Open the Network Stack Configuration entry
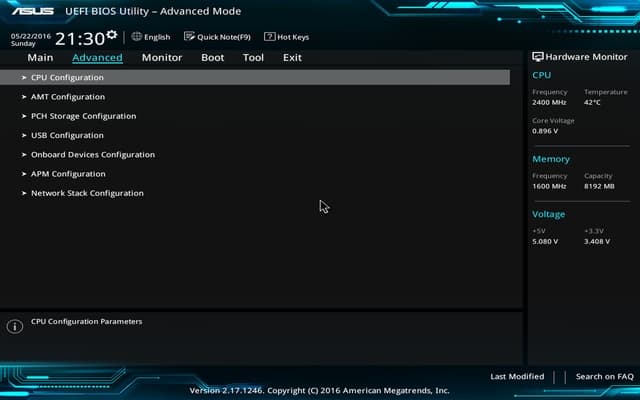Image resolution: width=640 pixels, height=400 pixels. (87, 193)
